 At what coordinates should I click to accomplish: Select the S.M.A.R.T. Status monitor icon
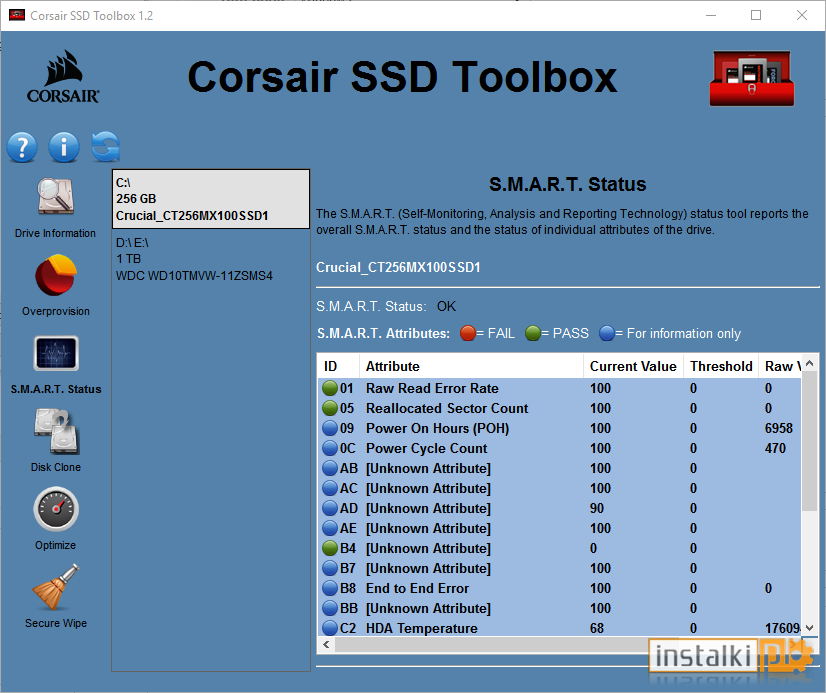tap(56, 353)
